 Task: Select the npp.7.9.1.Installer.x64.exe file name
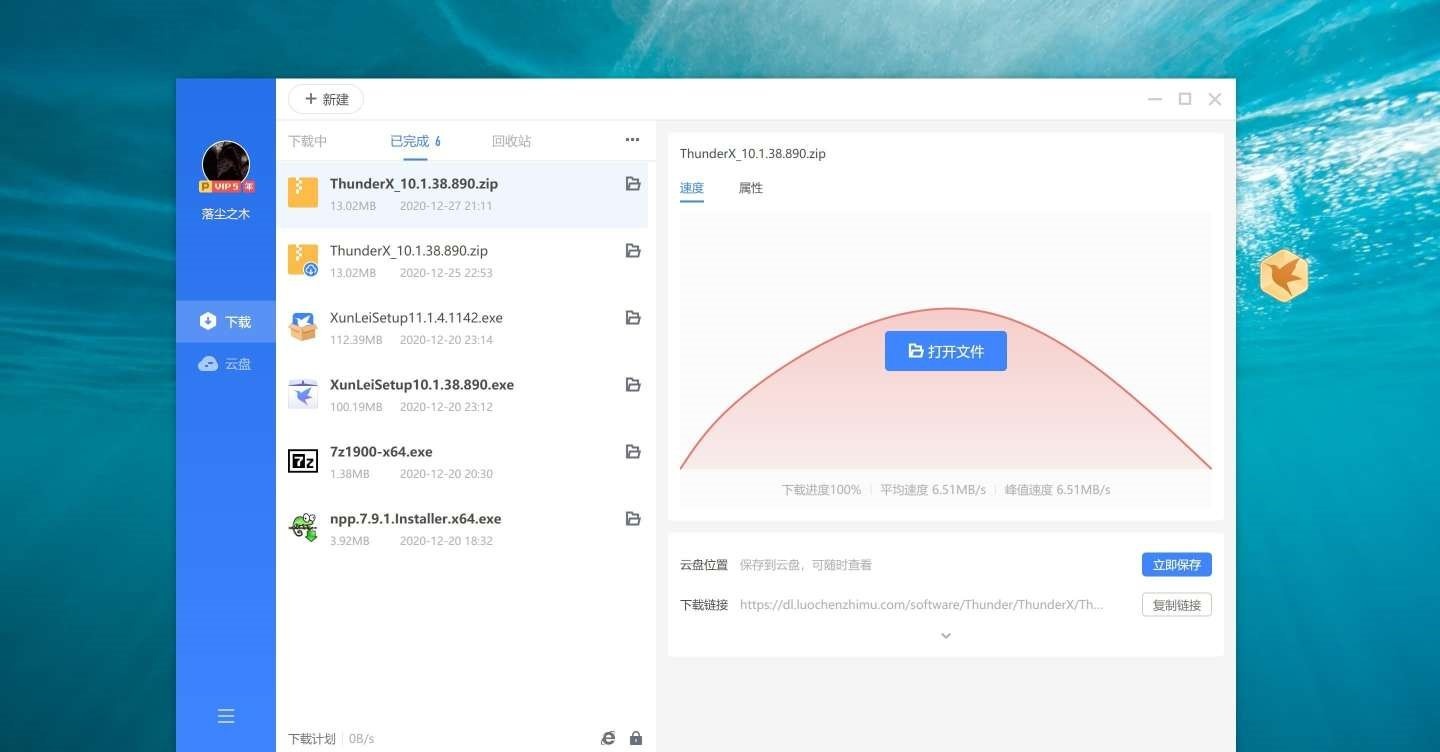[416, 519]
